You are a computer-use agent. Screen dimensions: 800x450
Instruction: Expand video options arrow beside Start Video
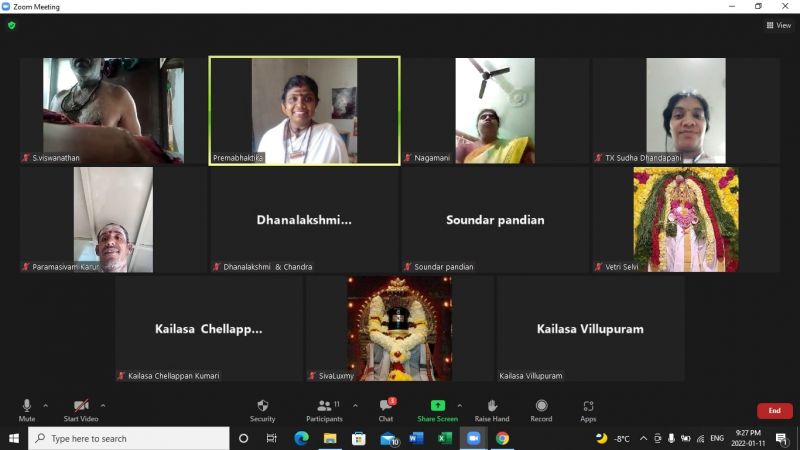tap(104, 406)
